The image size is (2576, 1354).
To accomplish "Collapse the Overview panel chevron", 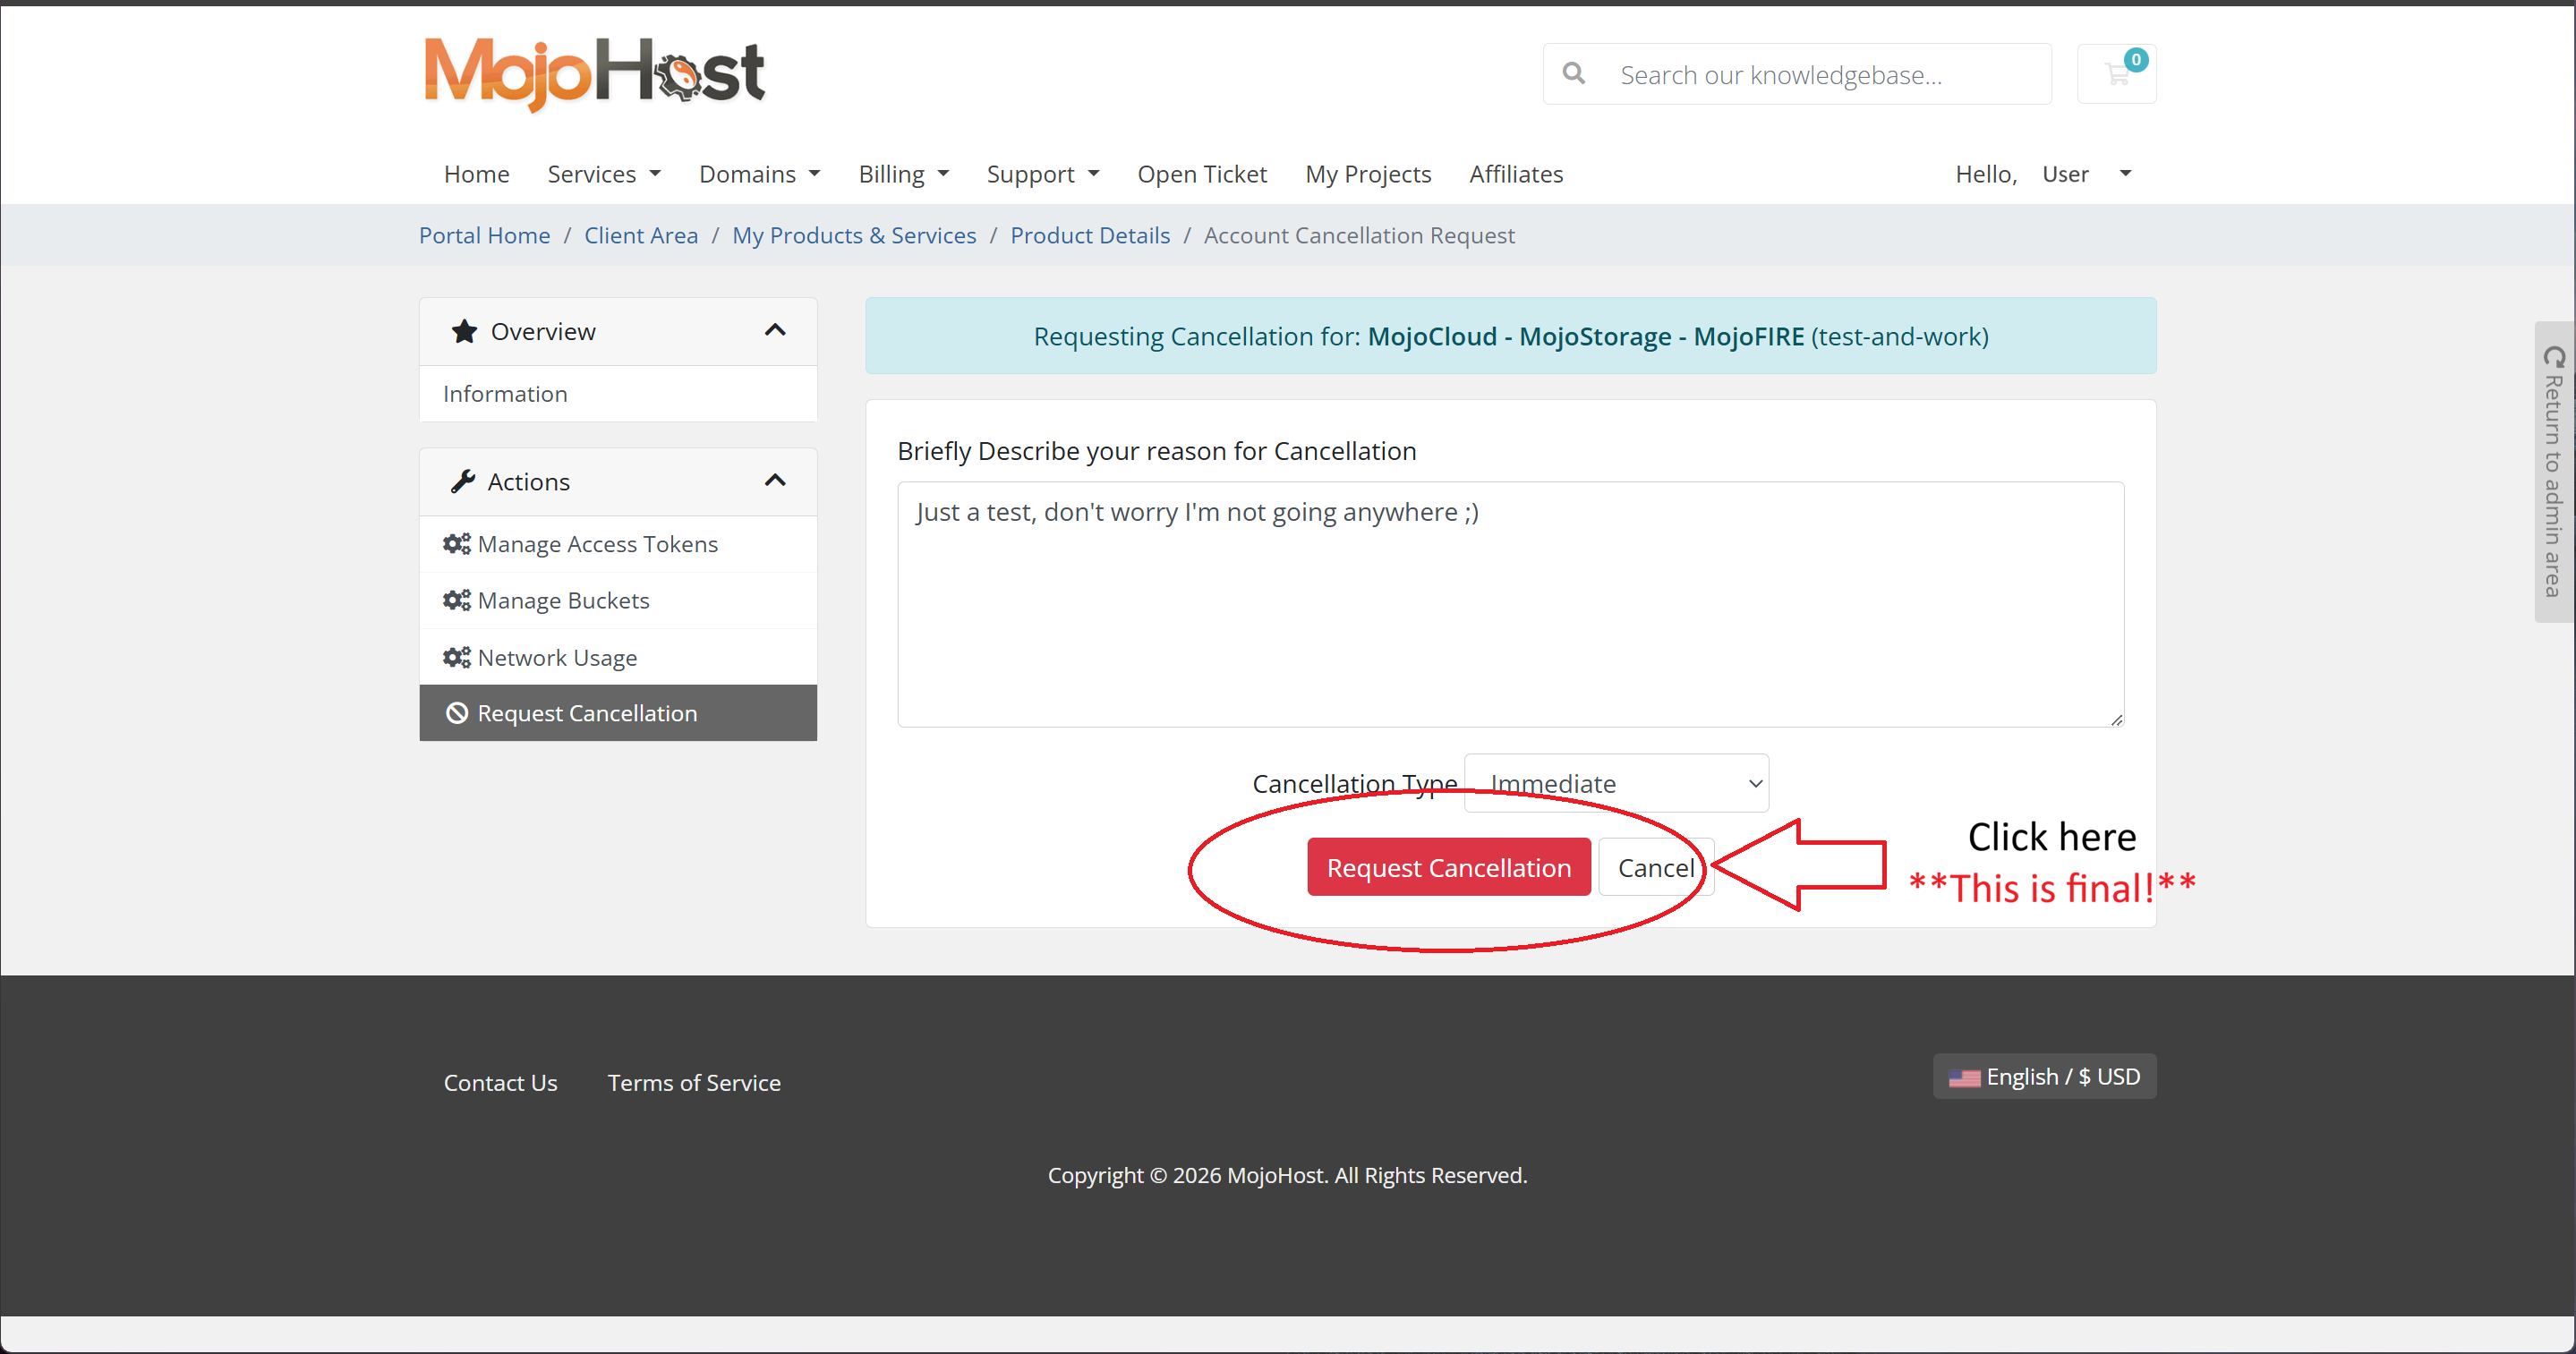I will [775, 330].
